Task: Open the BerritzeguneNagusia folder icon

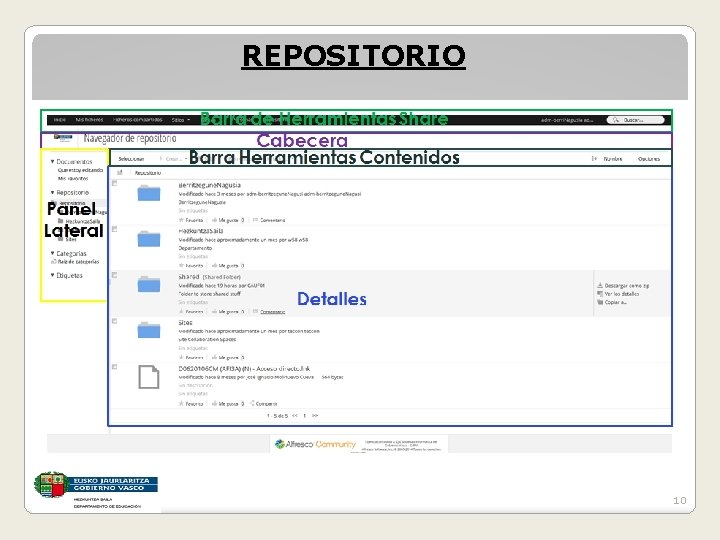Action: point(149,193)
